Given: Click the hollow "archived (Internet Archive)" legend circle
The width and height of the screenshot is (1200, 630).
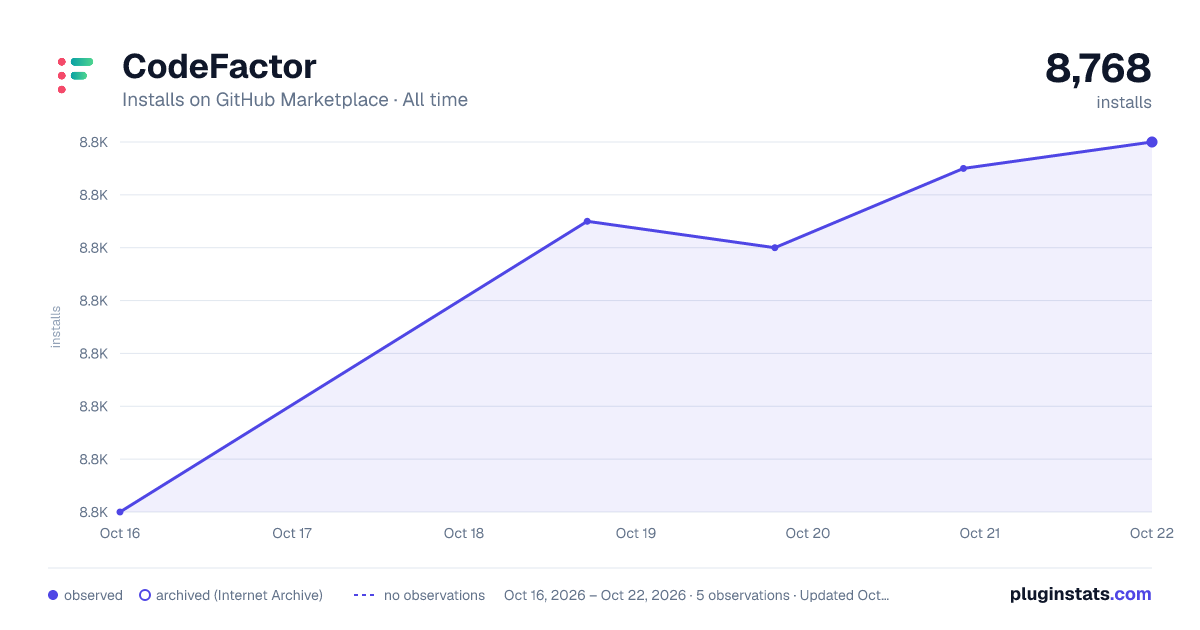Looking at the screenshot, I should coord(145,595).
